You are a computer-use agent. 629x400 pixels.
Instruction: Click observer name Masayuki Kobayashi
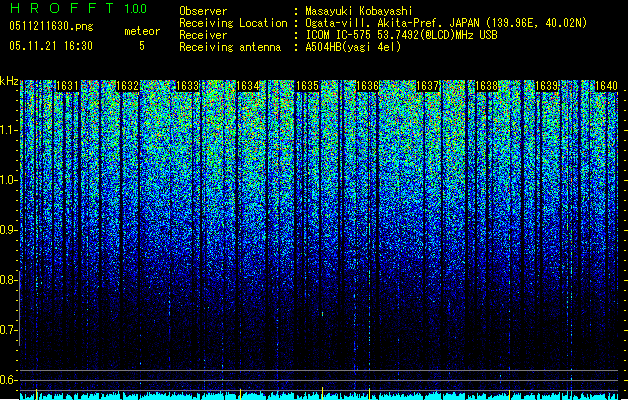[x=359, y=11]
